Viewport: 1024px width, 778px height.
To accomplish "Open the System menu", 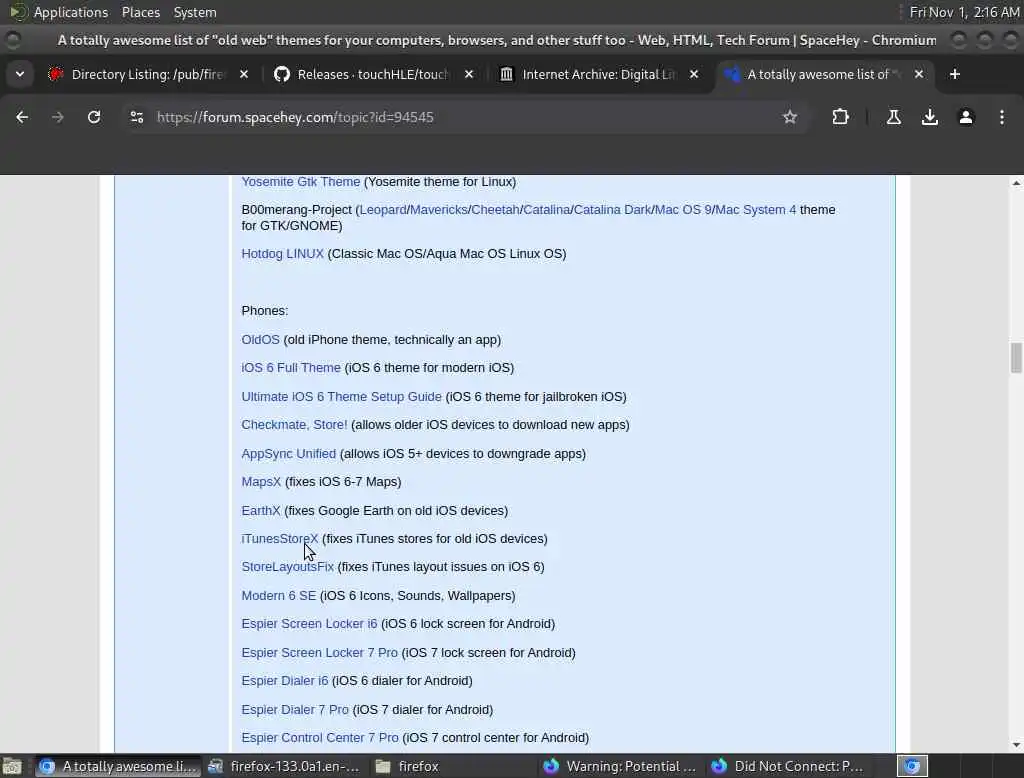I will click(x=195, y=12).
